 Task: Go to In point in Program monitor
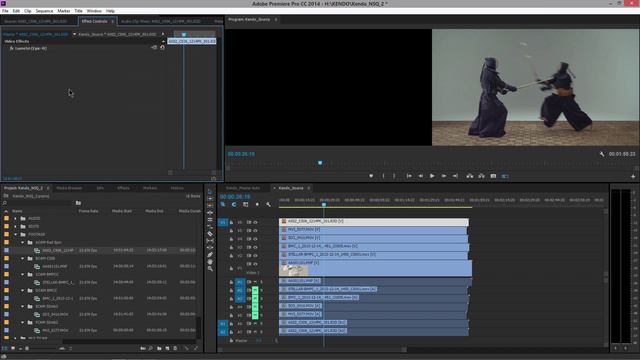tap(409, 176)
